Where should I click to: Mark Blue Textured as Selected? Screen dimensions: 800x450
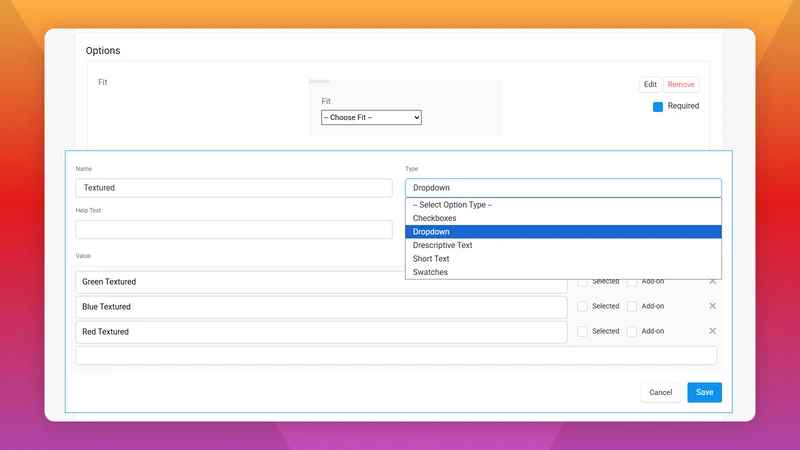coord(582,306)
